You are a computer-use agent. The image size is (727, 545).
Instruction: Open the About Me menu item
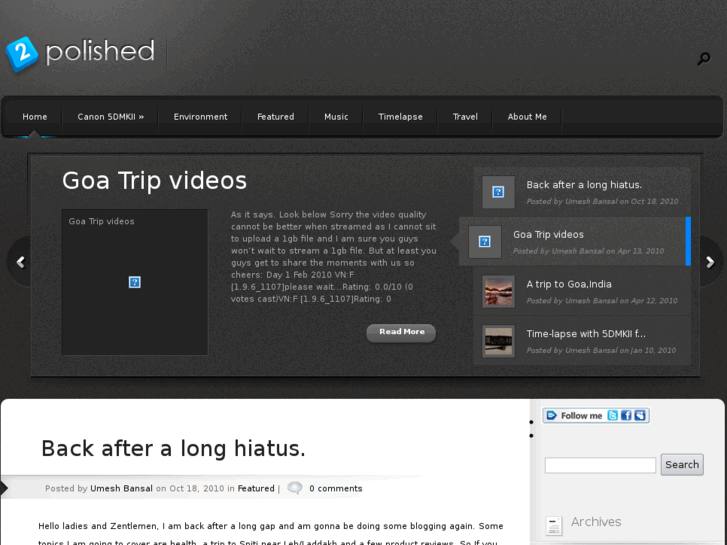pos(527,117)
